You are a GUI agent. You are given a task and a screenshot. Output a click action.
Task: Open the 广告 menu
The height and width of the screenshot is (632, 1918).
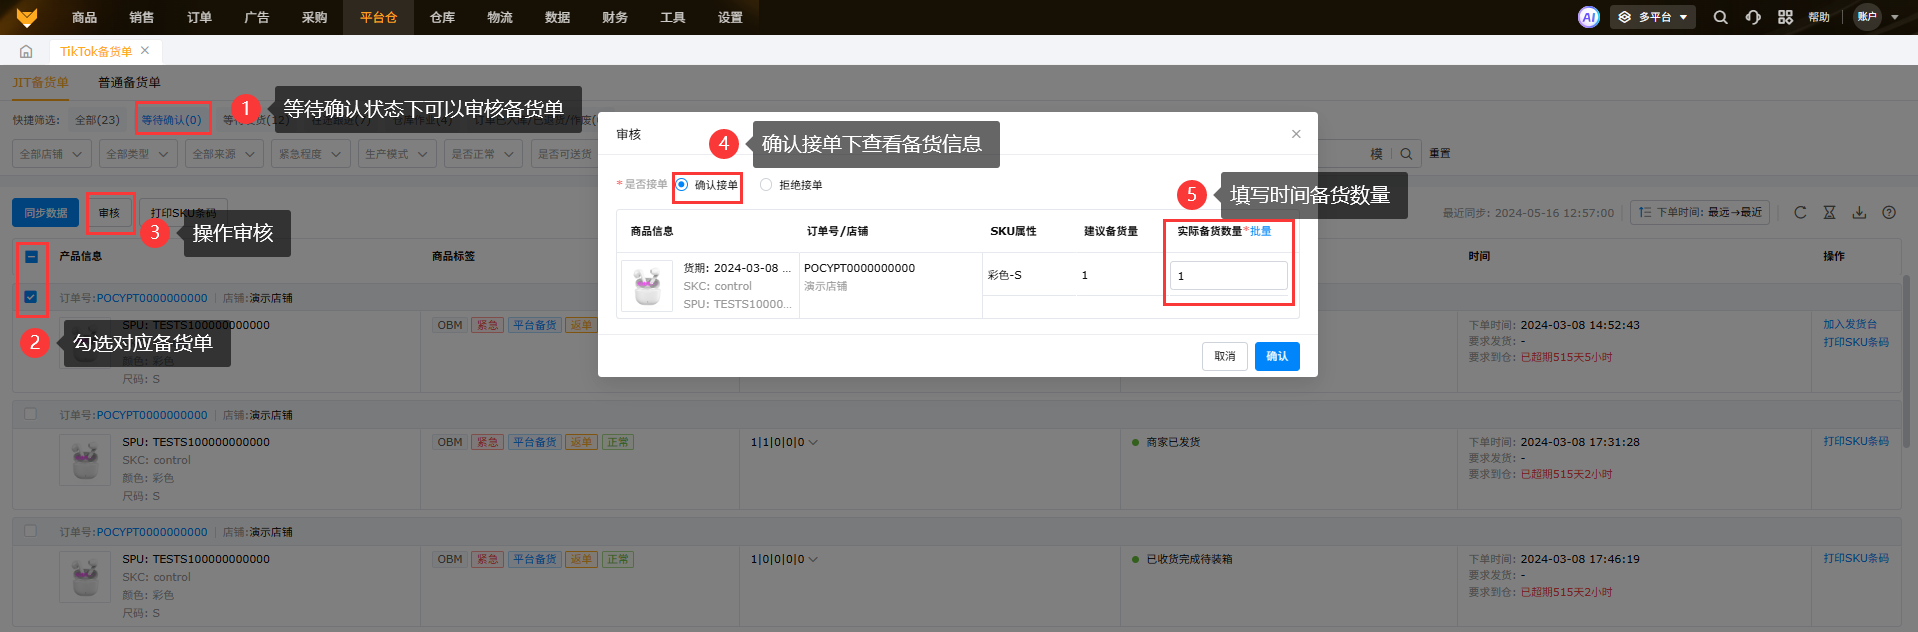tap(257, 17)
